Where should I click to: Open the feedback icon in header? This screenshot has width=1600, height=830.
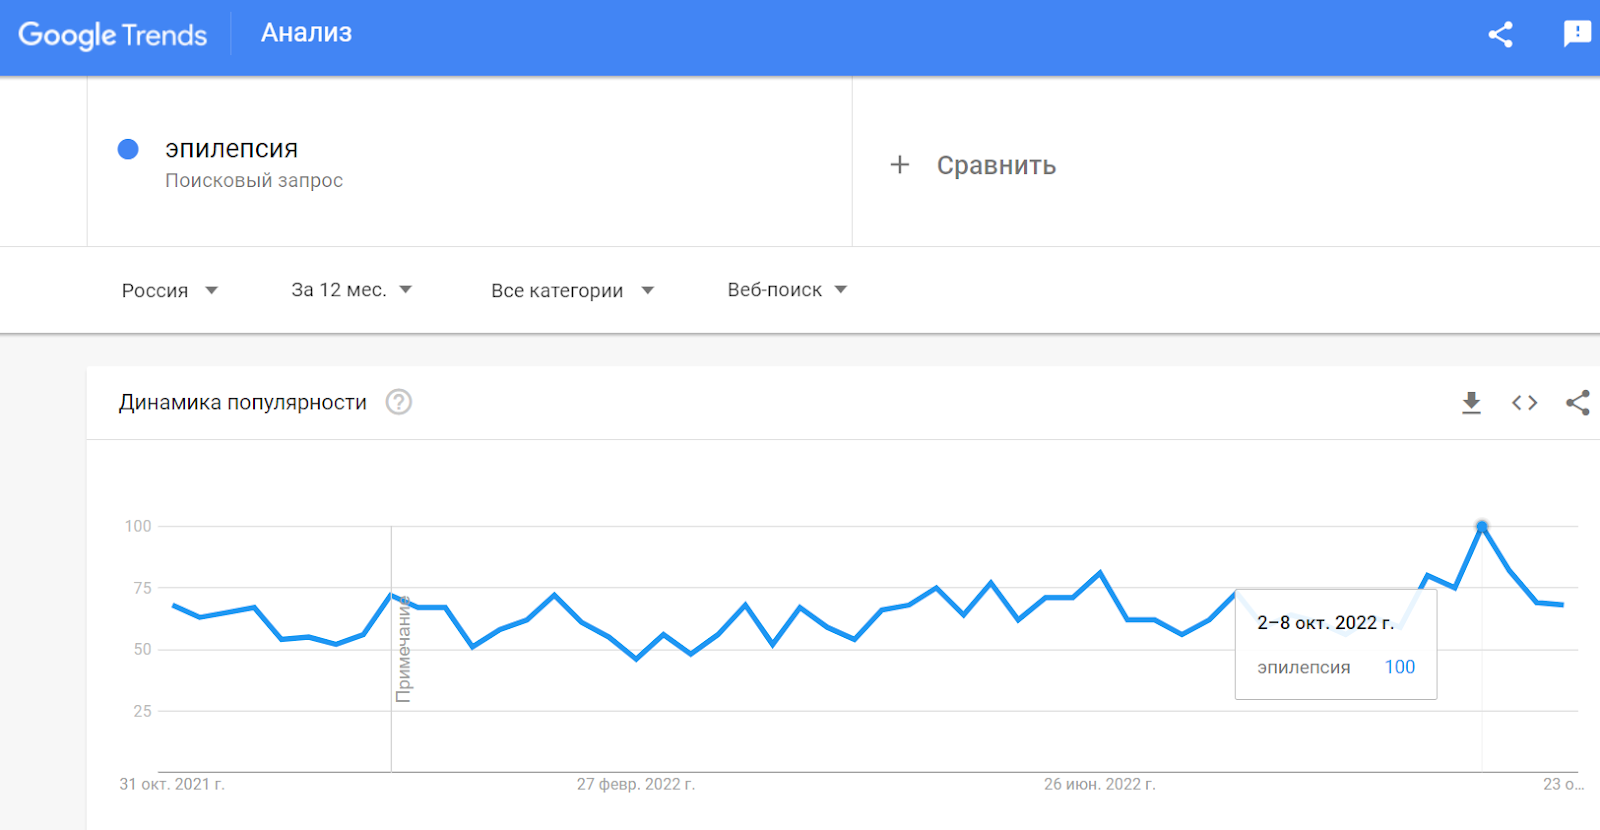pyautogui.click(x=1577, y=34)
